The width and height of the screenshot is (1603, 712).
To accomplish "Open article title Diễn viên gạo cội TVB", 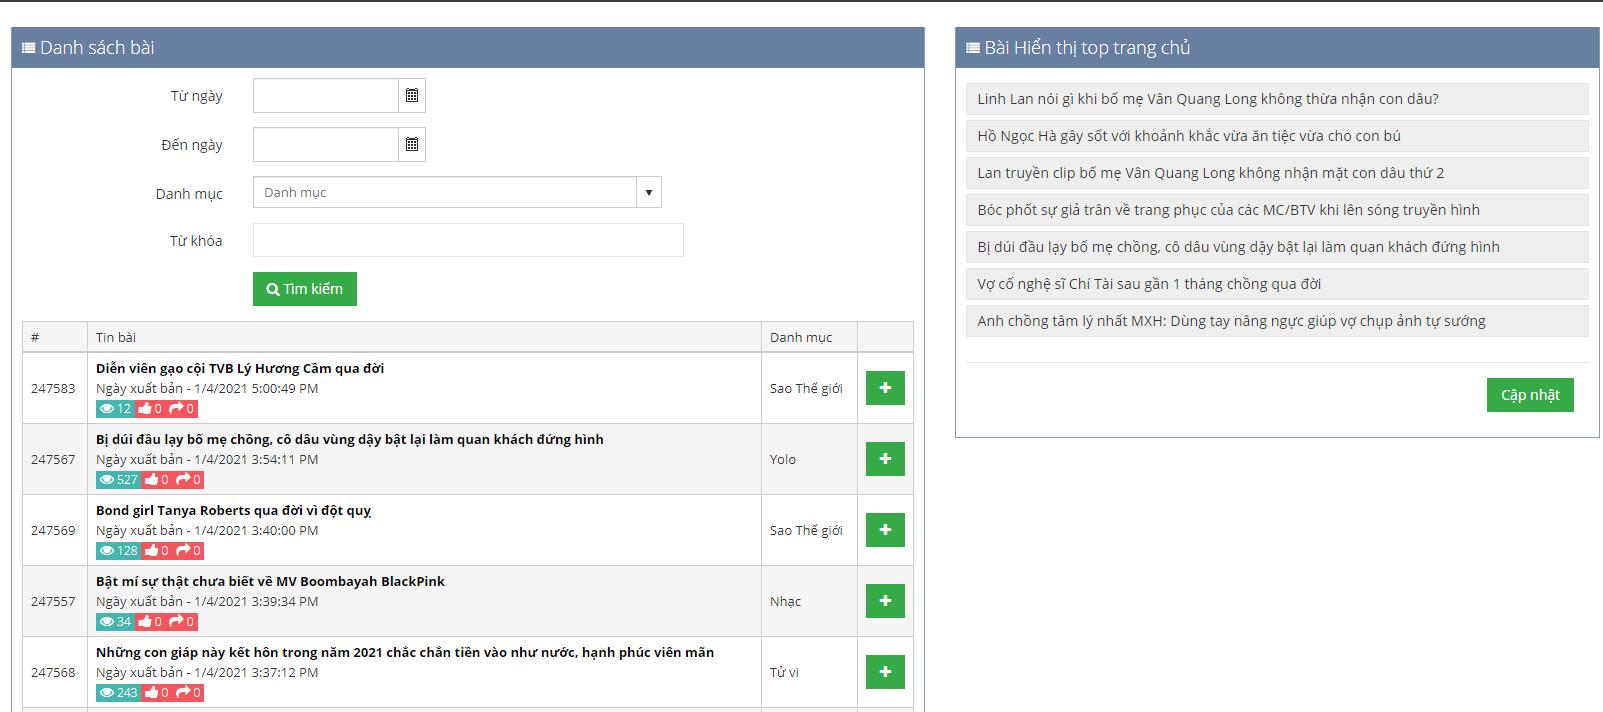I will 240,368.
